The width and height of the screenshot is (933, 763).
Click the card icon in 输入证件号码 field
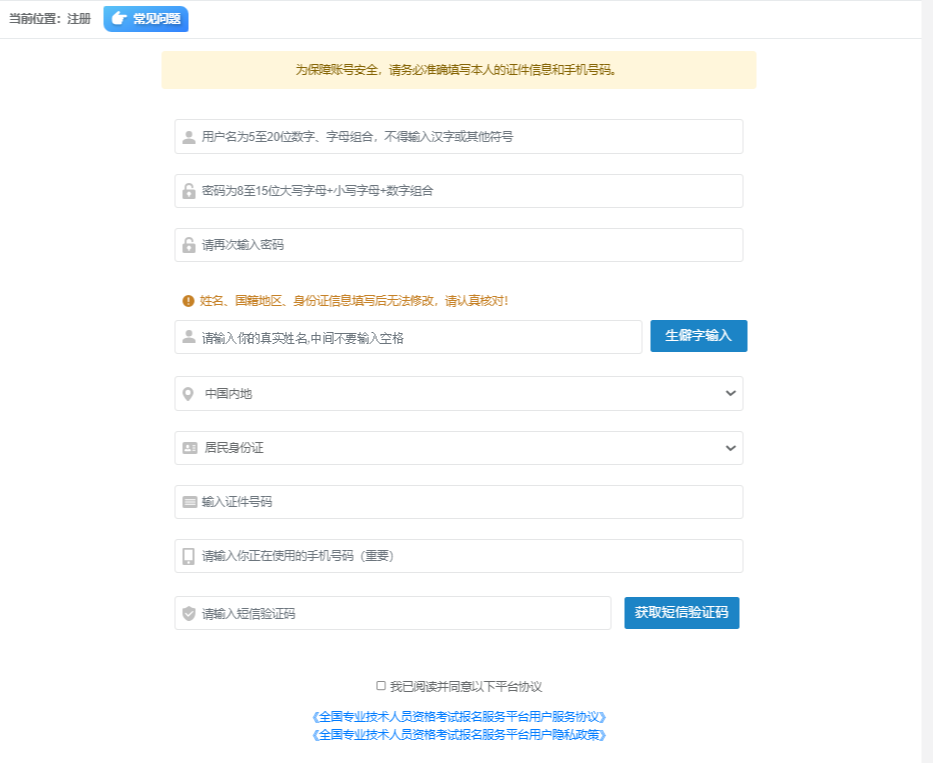(190, 502)
